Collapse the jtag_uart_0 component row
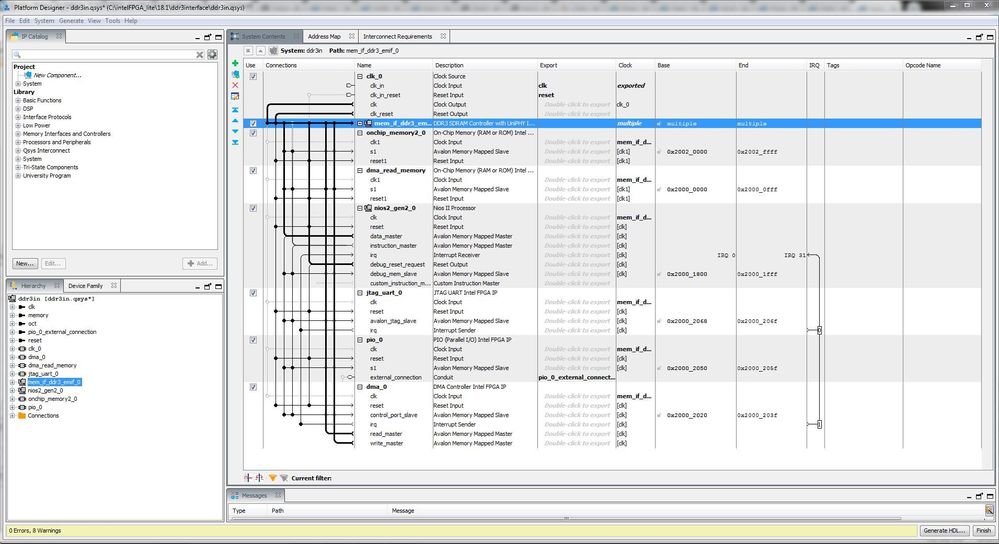 [359, 292]
